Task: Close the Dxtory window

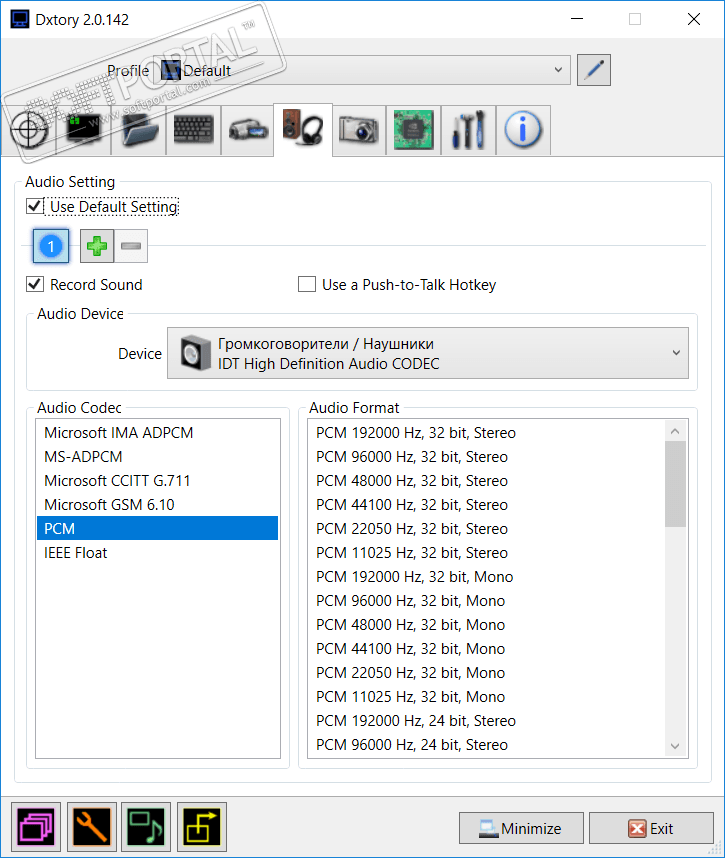Action: point(694,19)
